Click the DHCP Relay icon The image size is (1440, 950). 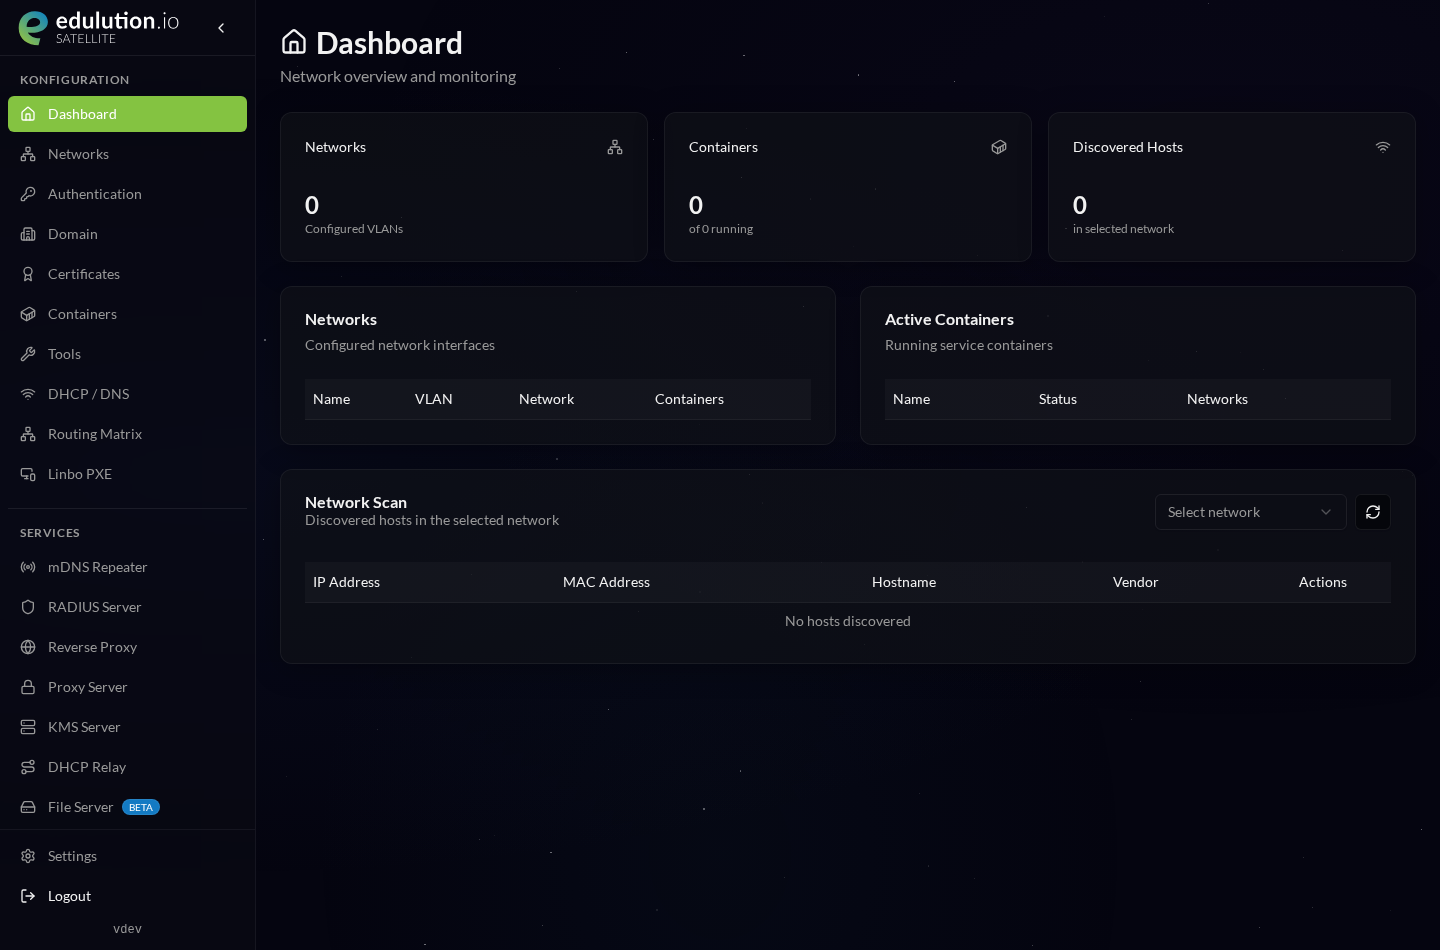pyautogui.click(x=28, y=767)
